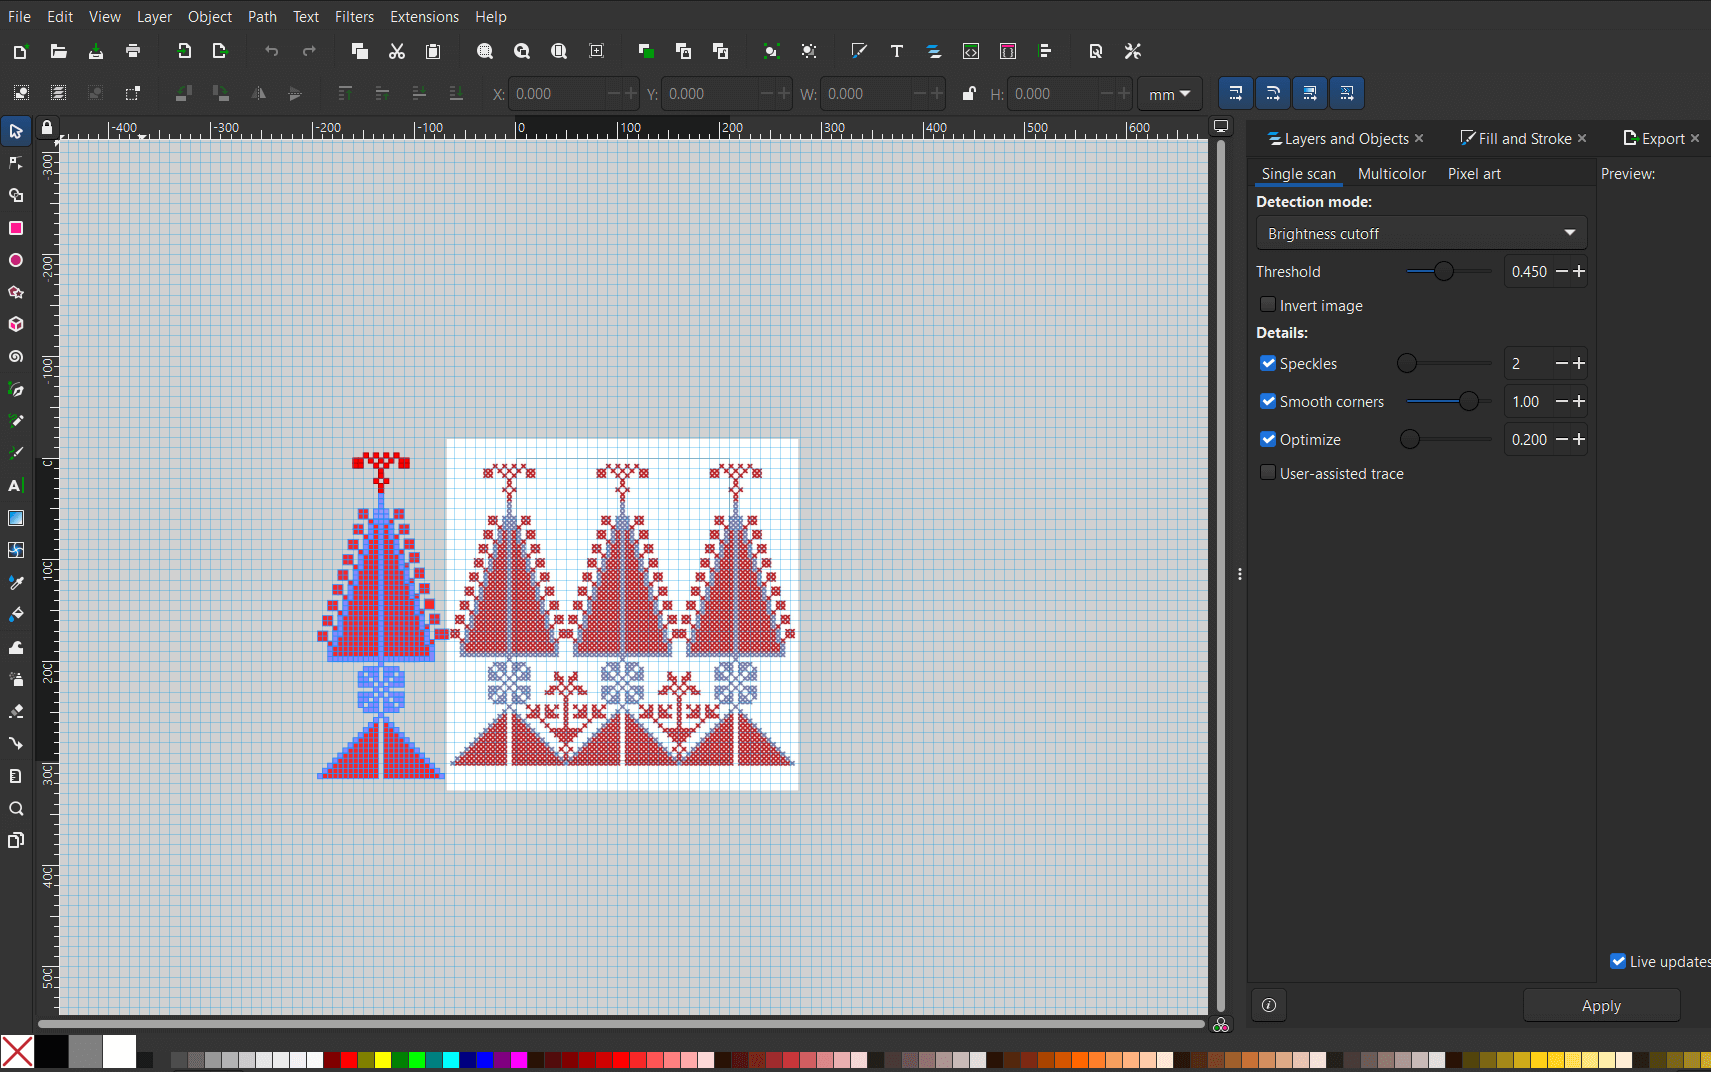Open the Extensions menu

click(x=424, y=17)
